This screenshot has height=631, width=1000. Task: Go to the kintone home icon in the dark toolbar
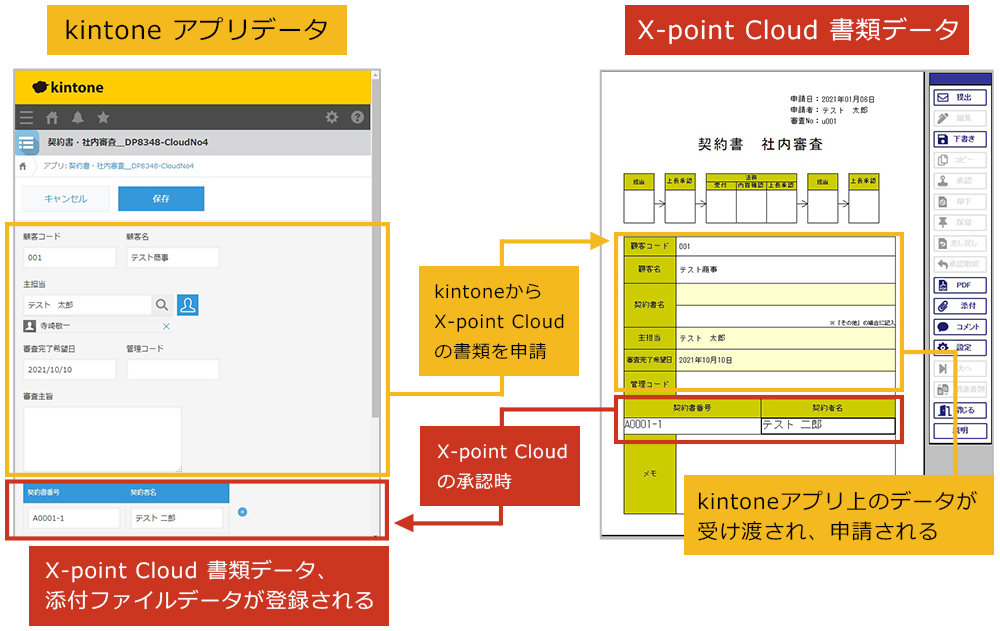coord(52,117)
